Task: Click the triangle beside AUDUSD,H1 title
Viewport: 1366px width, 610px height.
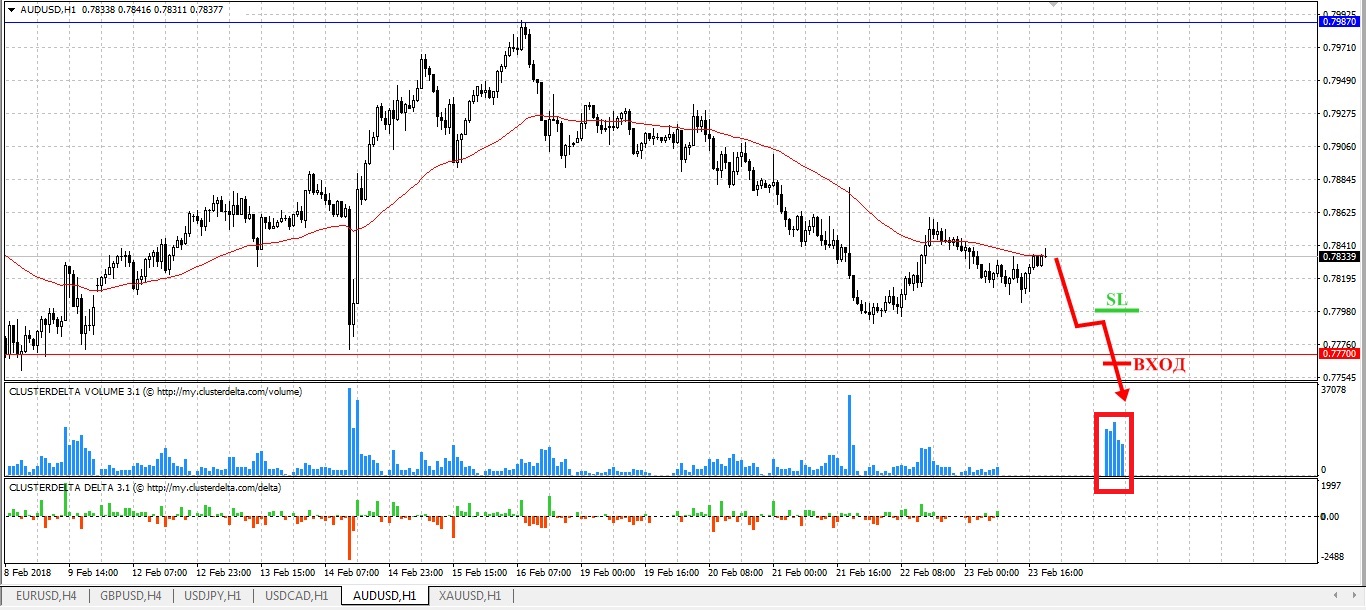Action: pyautogui.click(x=11, y=9)
